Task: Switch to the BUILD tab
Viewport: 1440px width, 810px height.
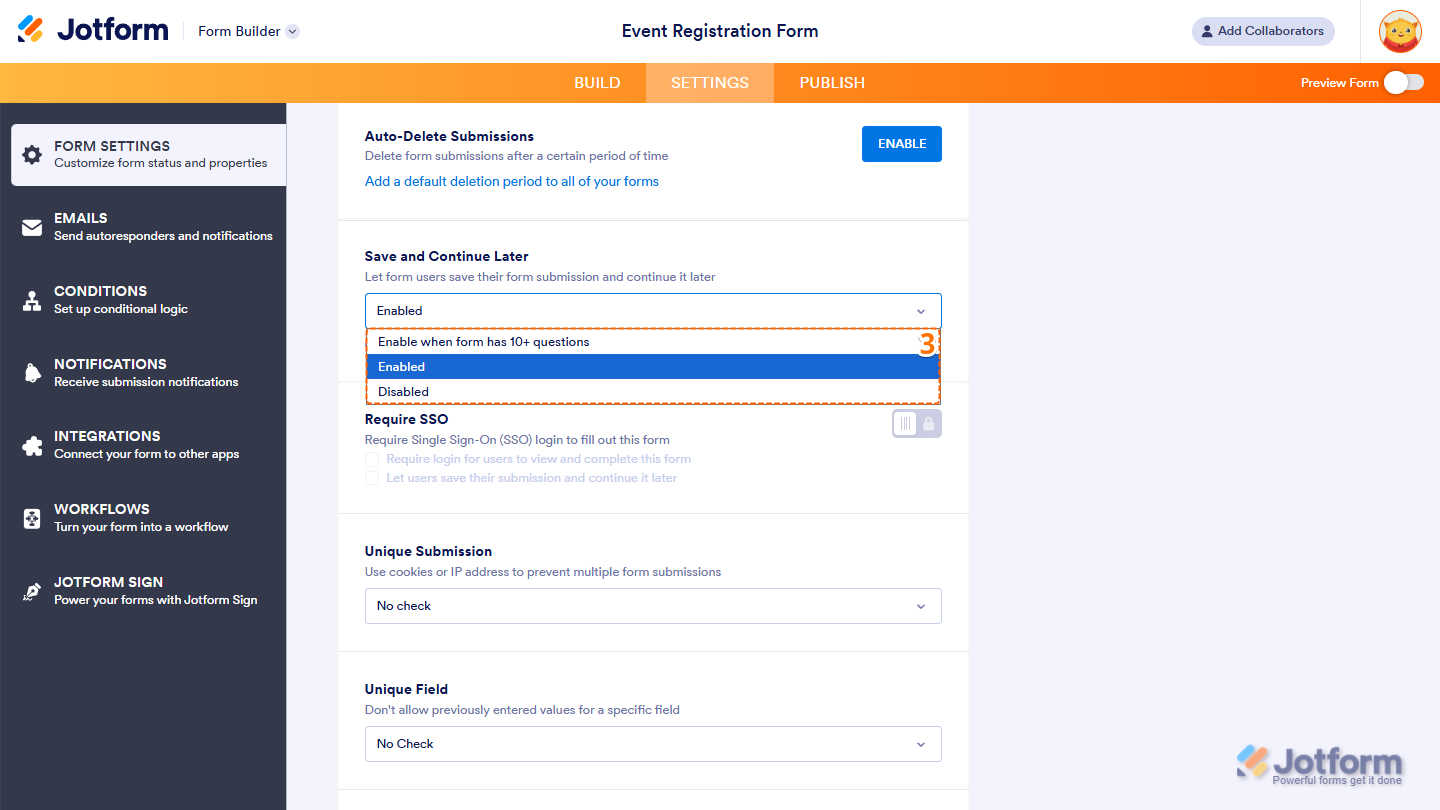Action: tap(597, 83)
